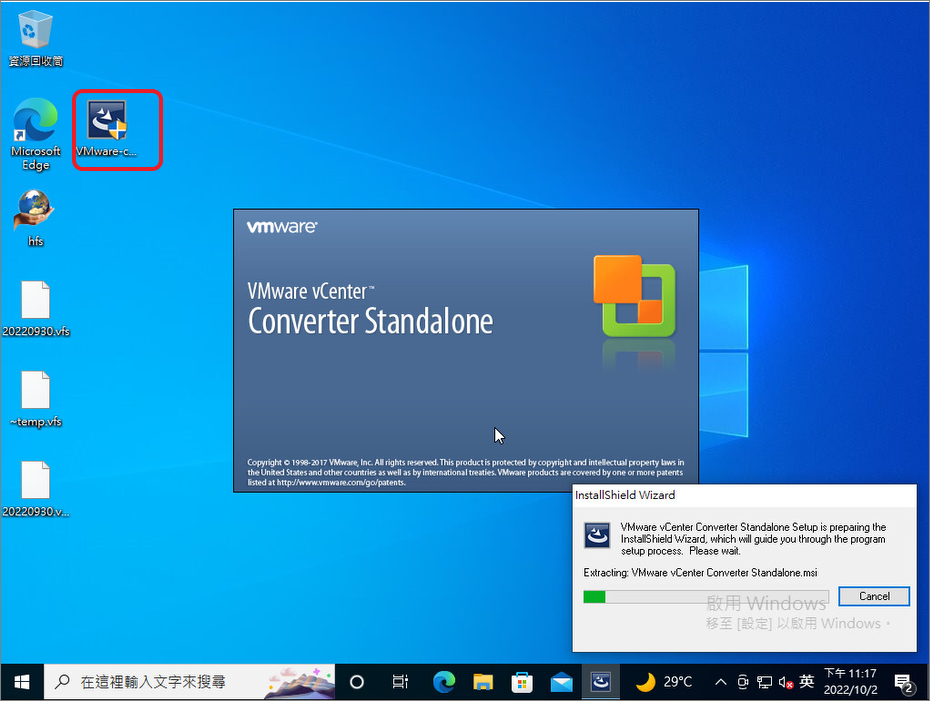Viewport: 930px width, 701px height.
Task: Click the search highlights illustration in taskbar
Action: 300,682
